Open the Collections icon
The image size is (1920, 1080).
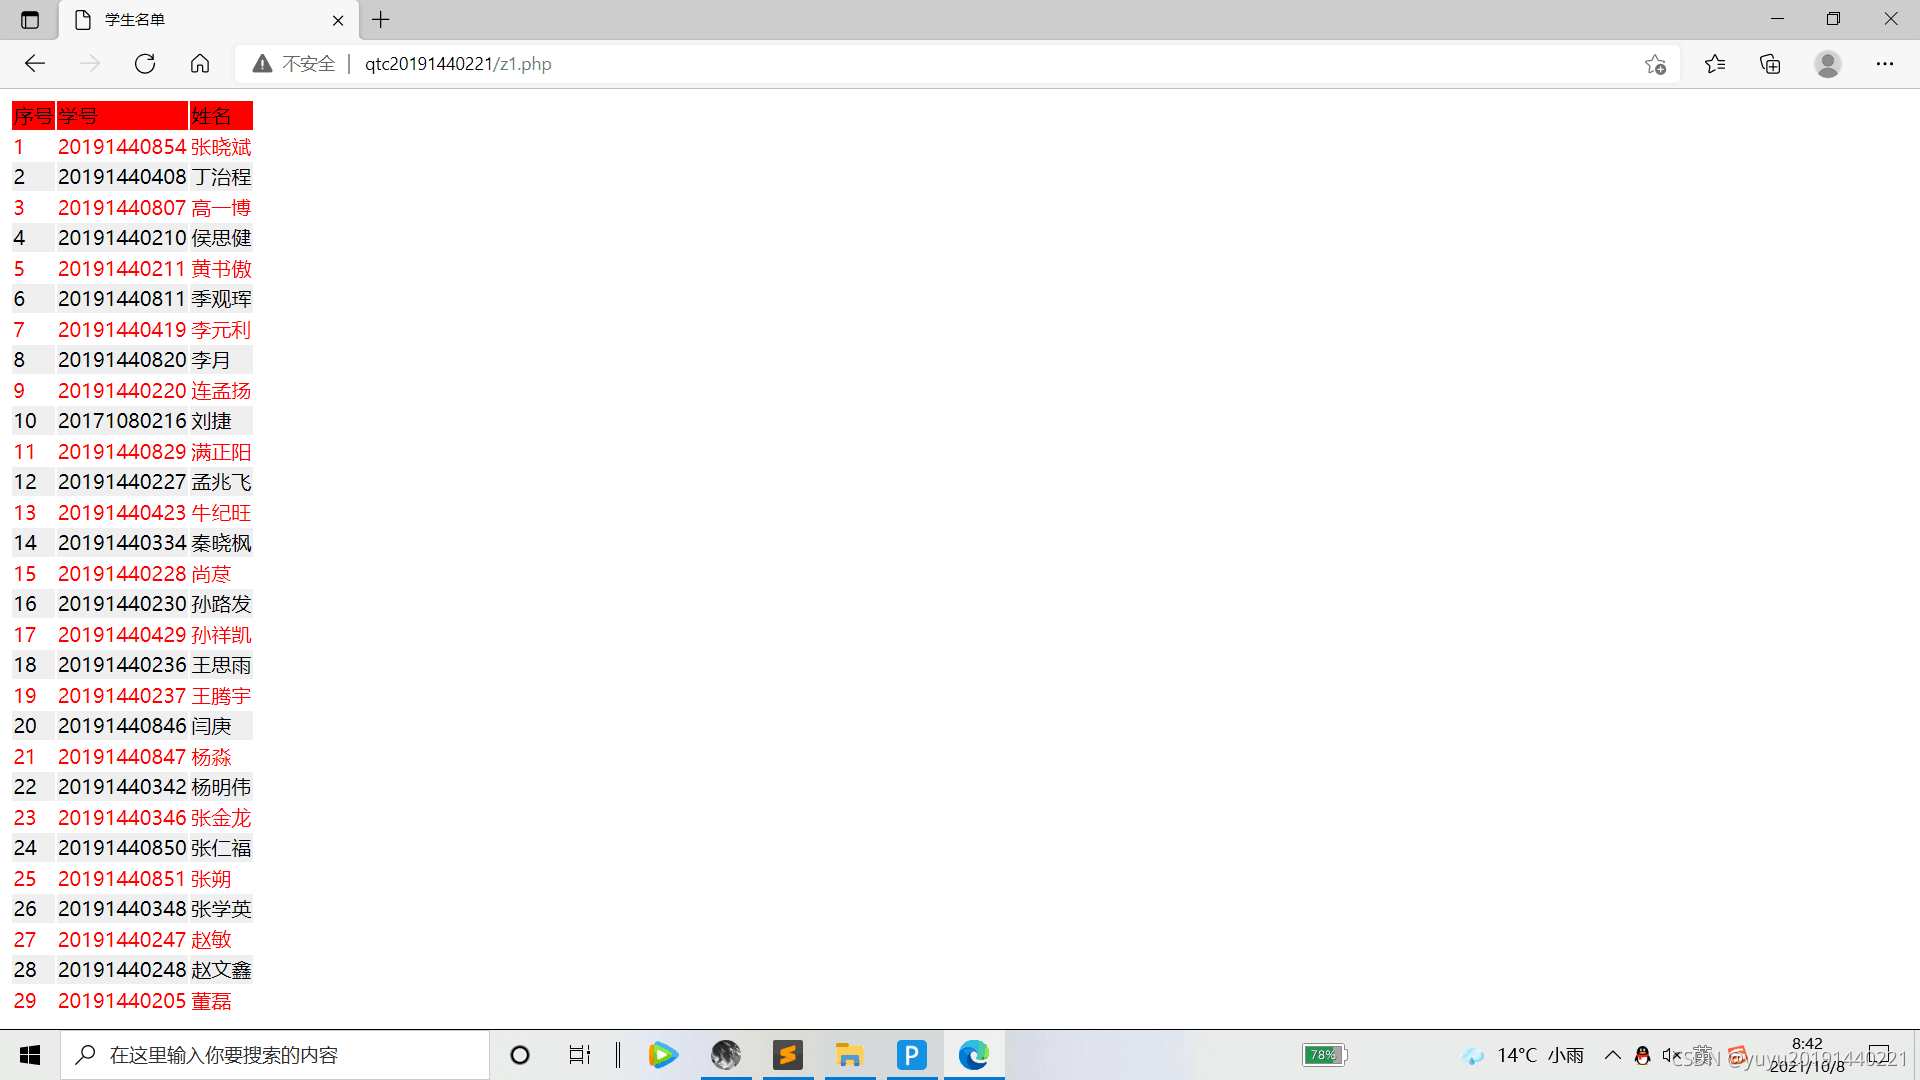point(1770,64)
